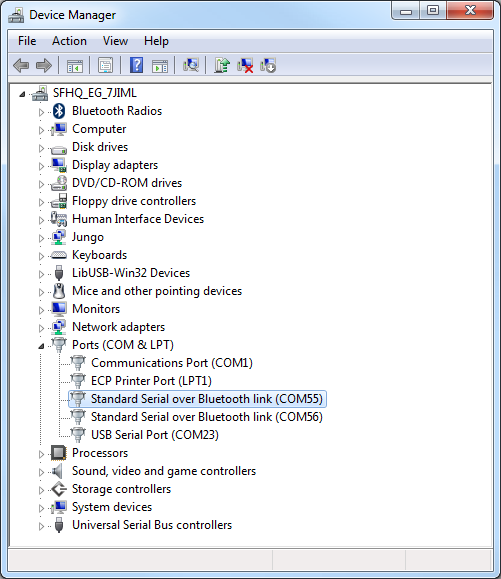Select the Computer category label
The width and height of the screenshot is (501, 579).
(99, 129)
